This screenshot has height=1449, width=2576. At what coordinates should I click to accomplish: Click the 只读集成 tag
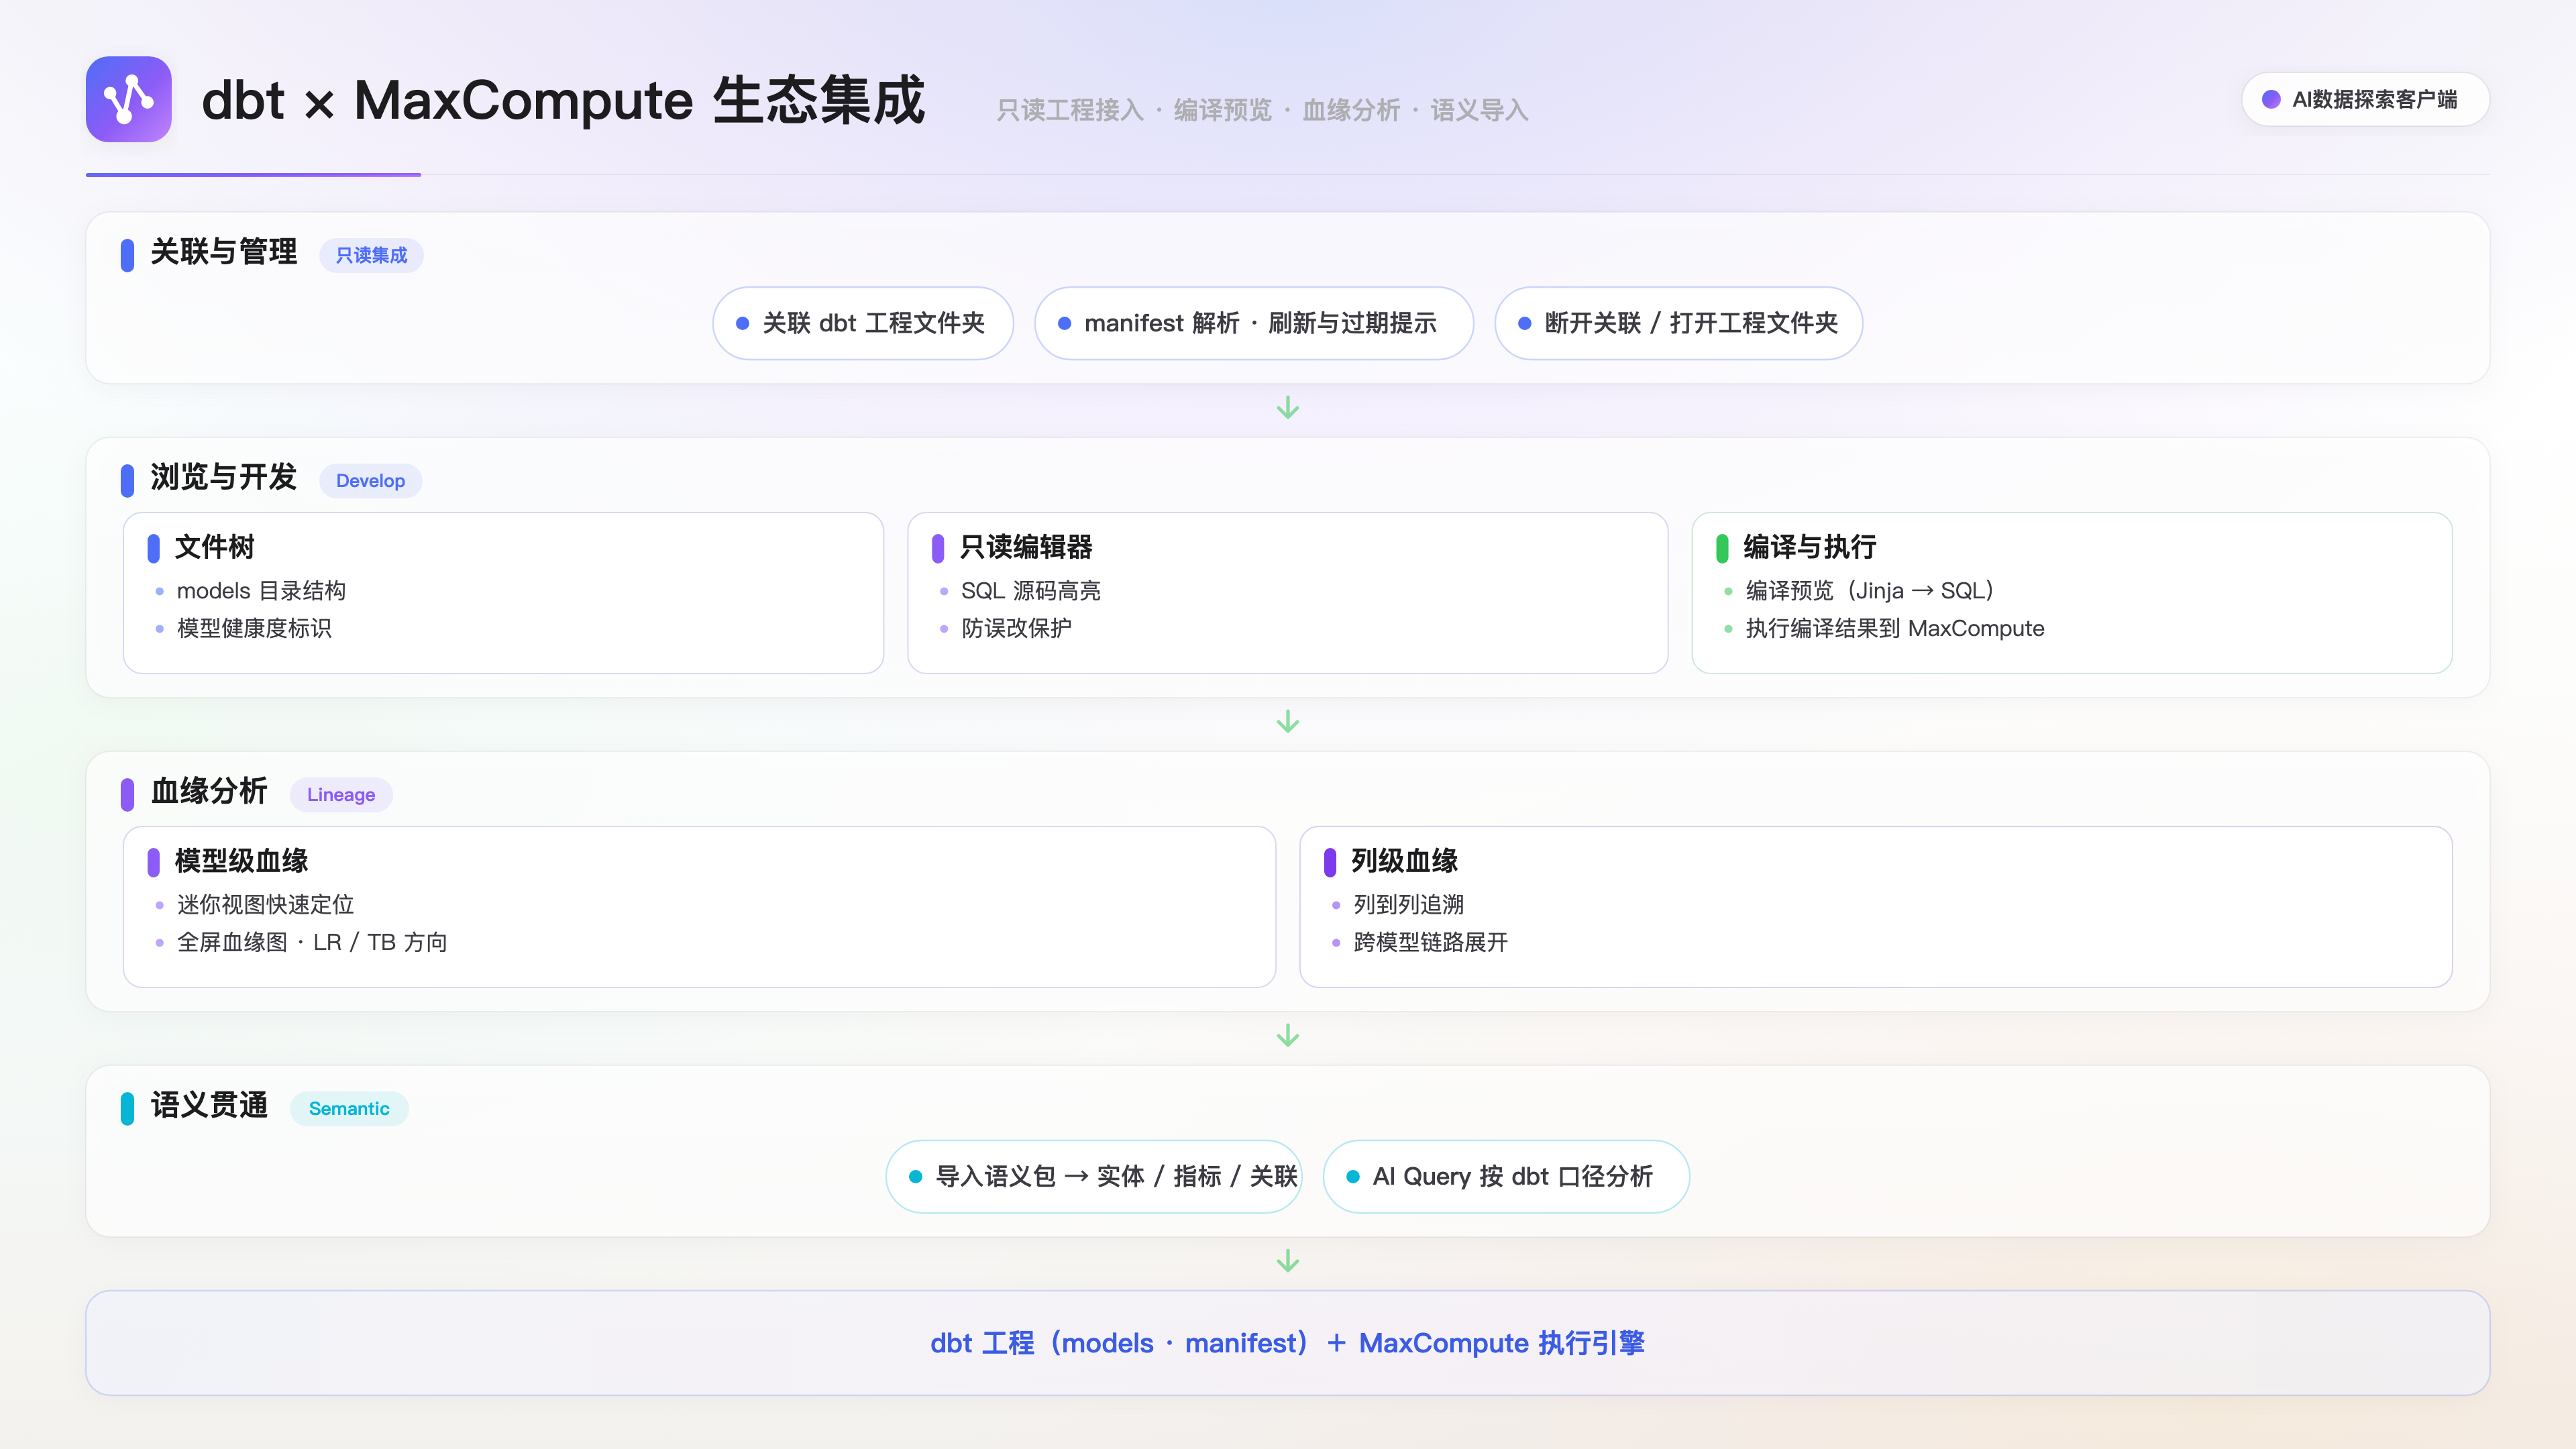coord(371,255)
